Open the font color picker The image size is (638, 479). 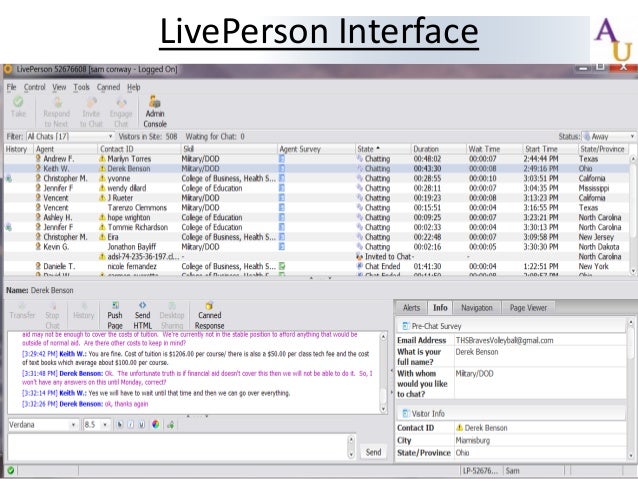tap(155, 424)
